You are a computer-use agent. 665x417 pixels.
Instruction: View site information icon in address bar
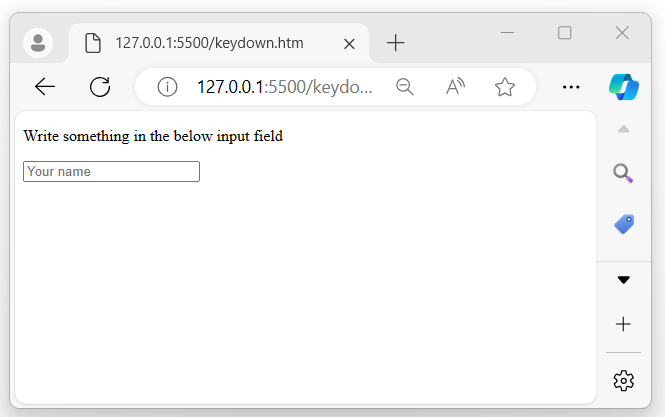point(167,87)
